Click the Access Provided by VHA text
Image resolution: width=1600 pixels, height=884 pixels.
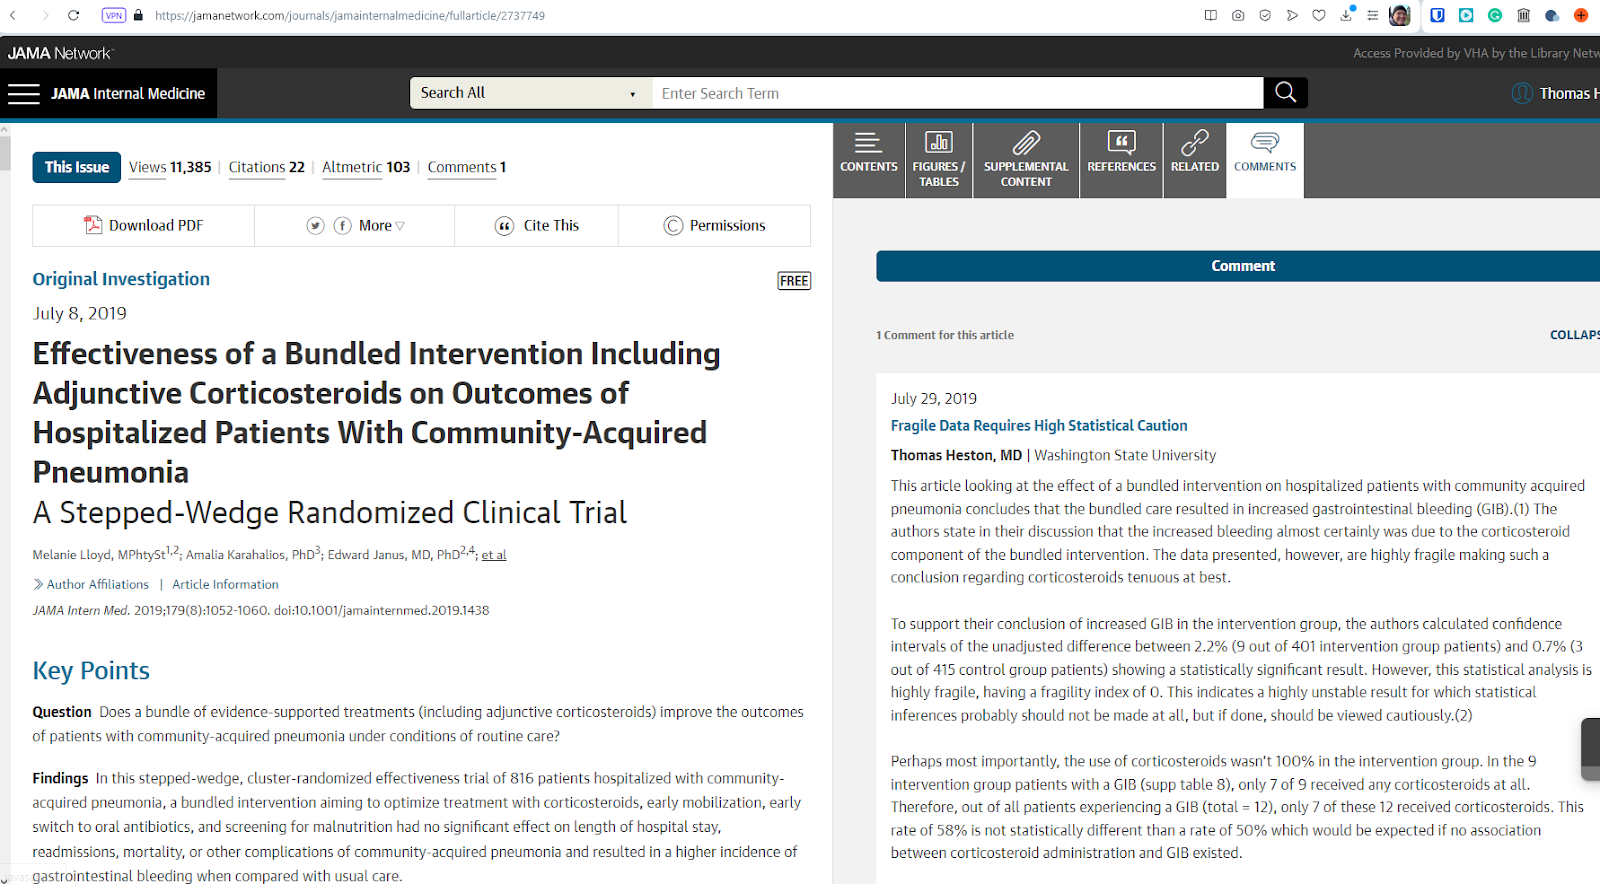[x=1476, y=53]
